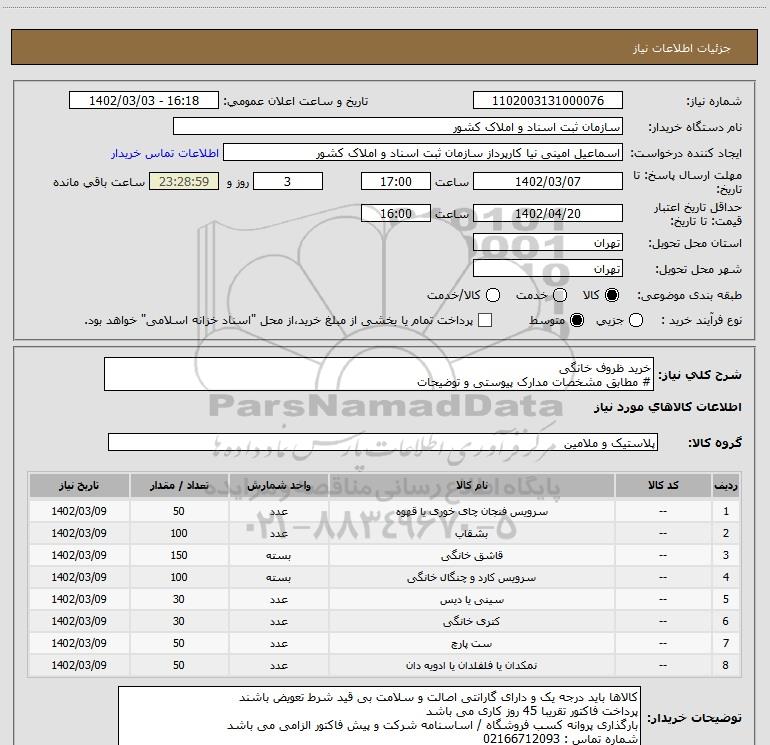Select the ست پارچ item name
This screenshot has height=745, width=770.
[471, 643]
